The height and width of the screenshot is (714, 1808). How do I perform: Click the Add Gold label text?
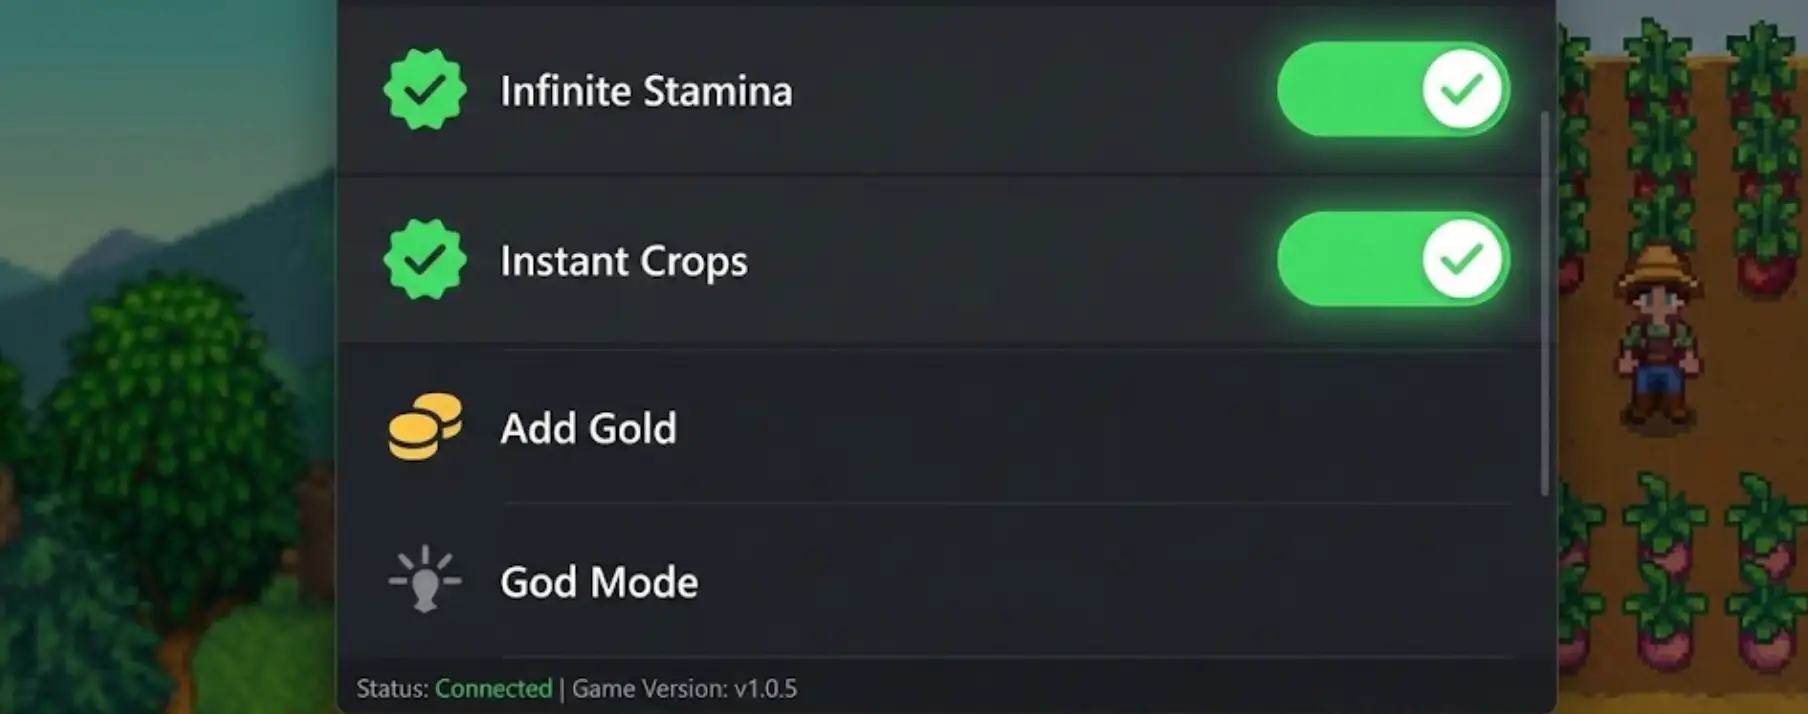coord(589,428)
